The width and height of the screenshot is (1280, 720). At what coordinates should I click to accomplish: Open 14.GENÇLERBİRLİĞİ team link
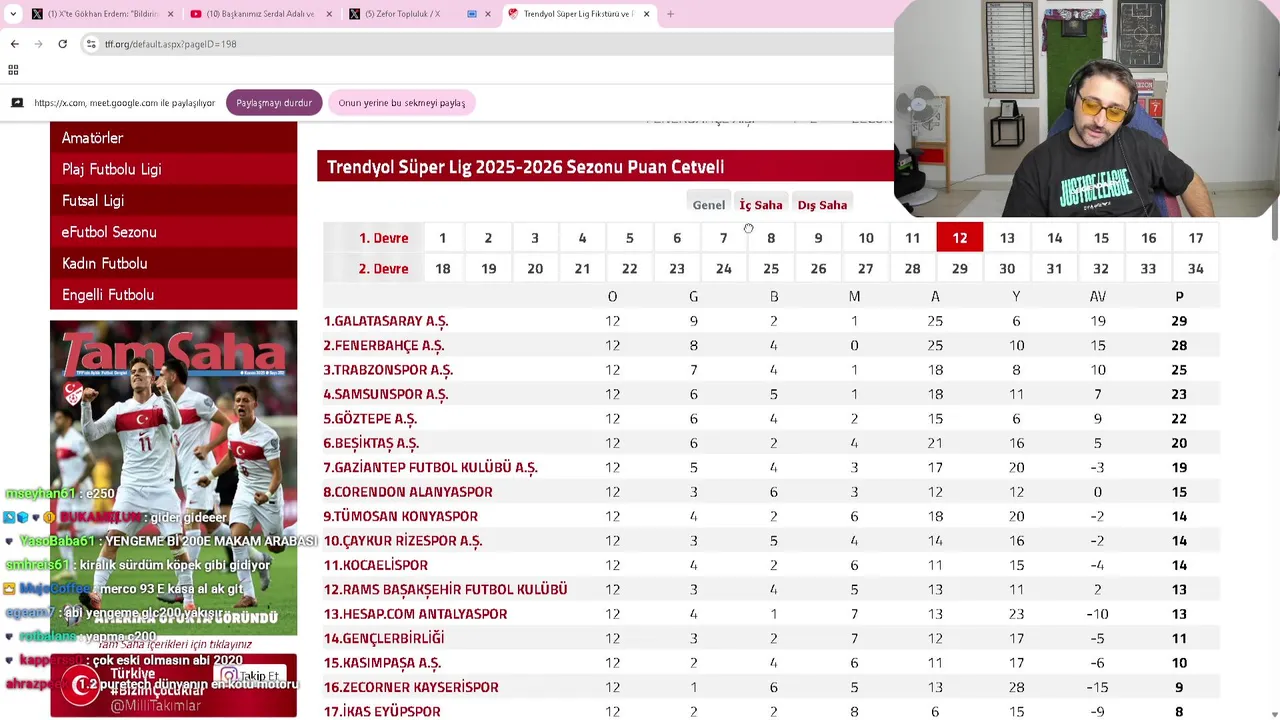pyautogui.click(x=384, y=638)
